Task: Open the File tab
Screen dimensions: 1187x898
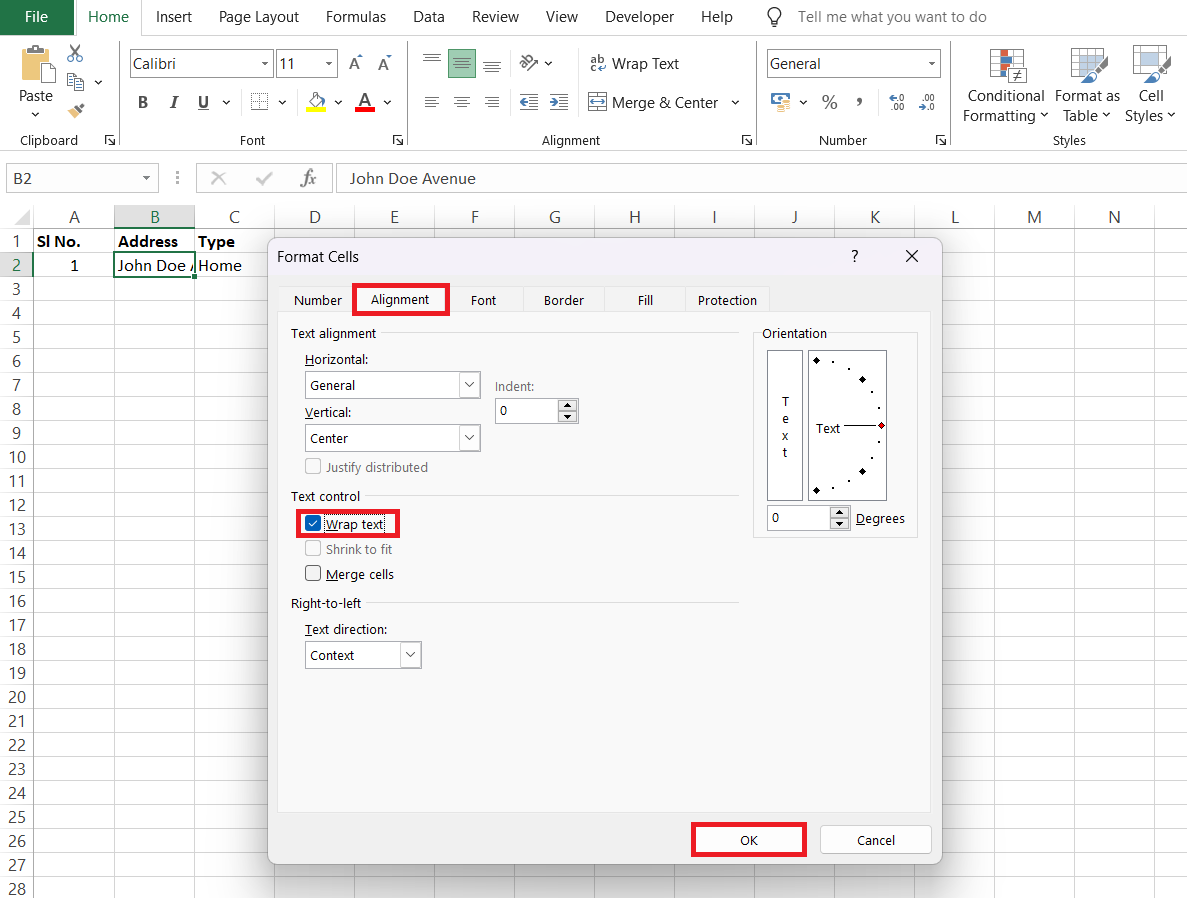Action: tap(36, 17)
